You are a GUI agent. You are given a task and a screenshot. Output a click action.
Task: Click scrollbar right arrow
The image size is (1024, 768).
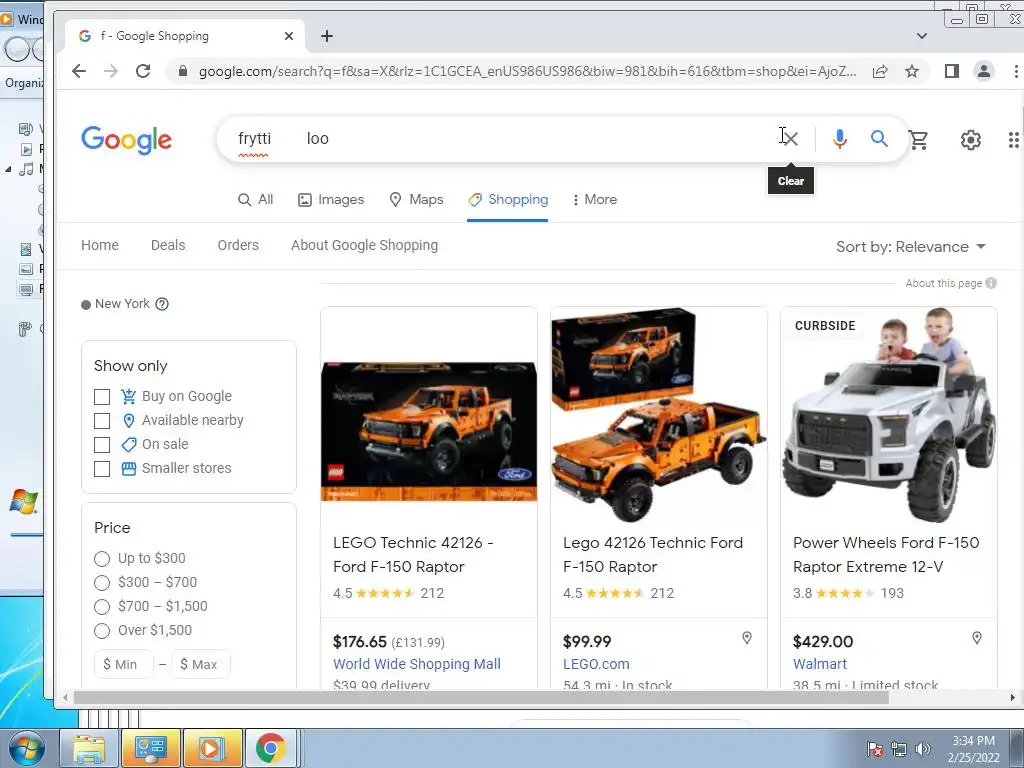(x=1012, y=697)
